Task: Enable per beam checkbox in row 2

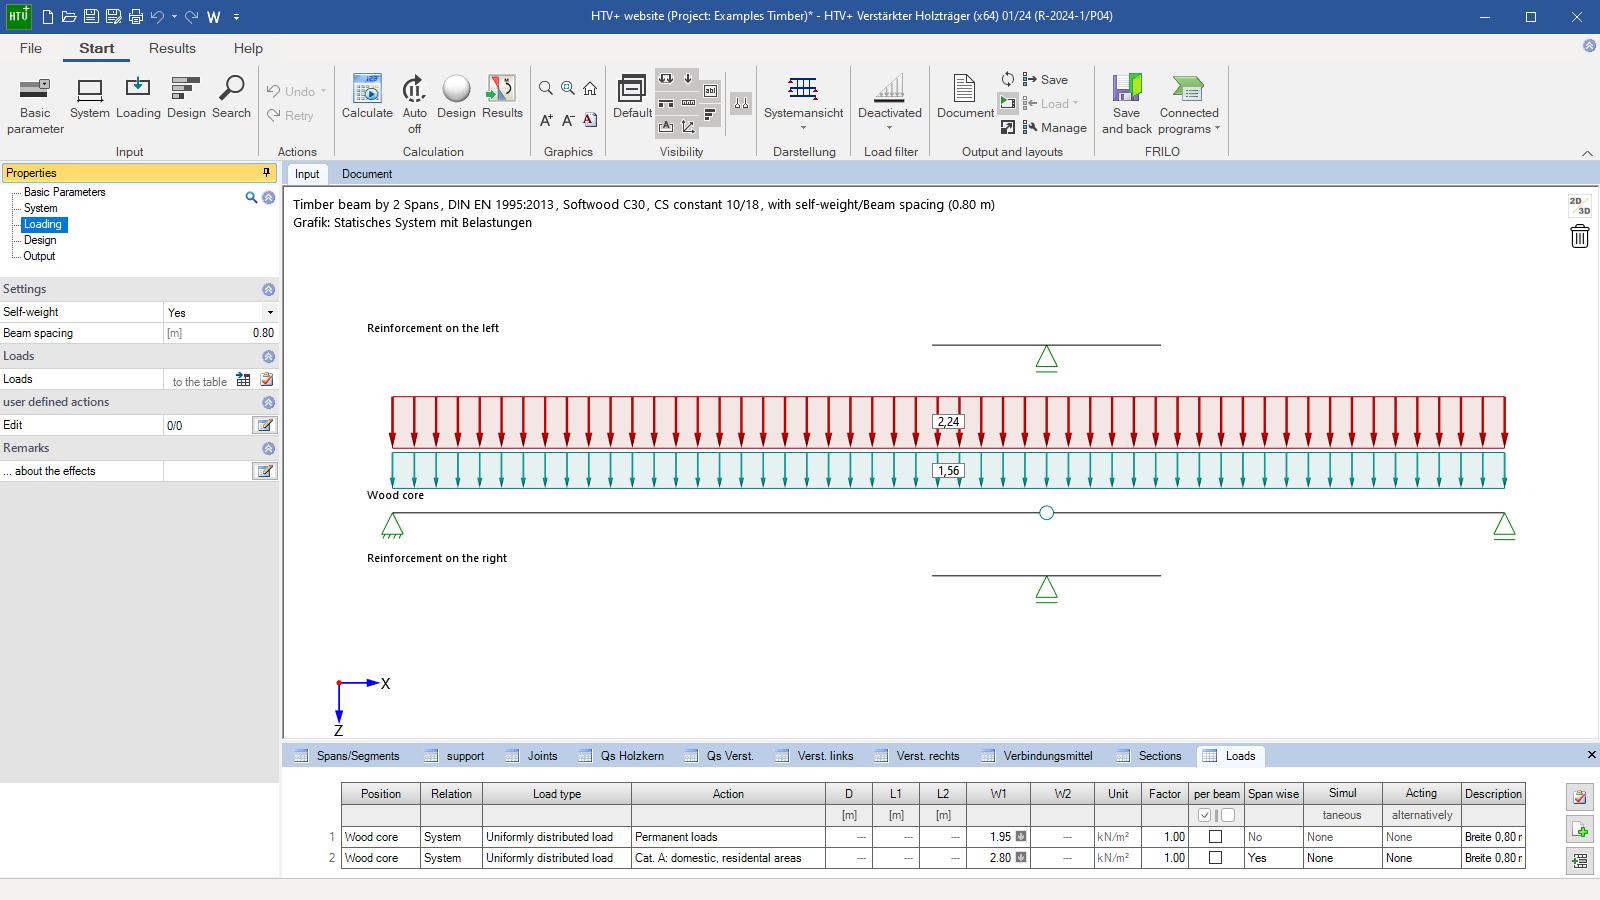Action: tap(1215, 858)
